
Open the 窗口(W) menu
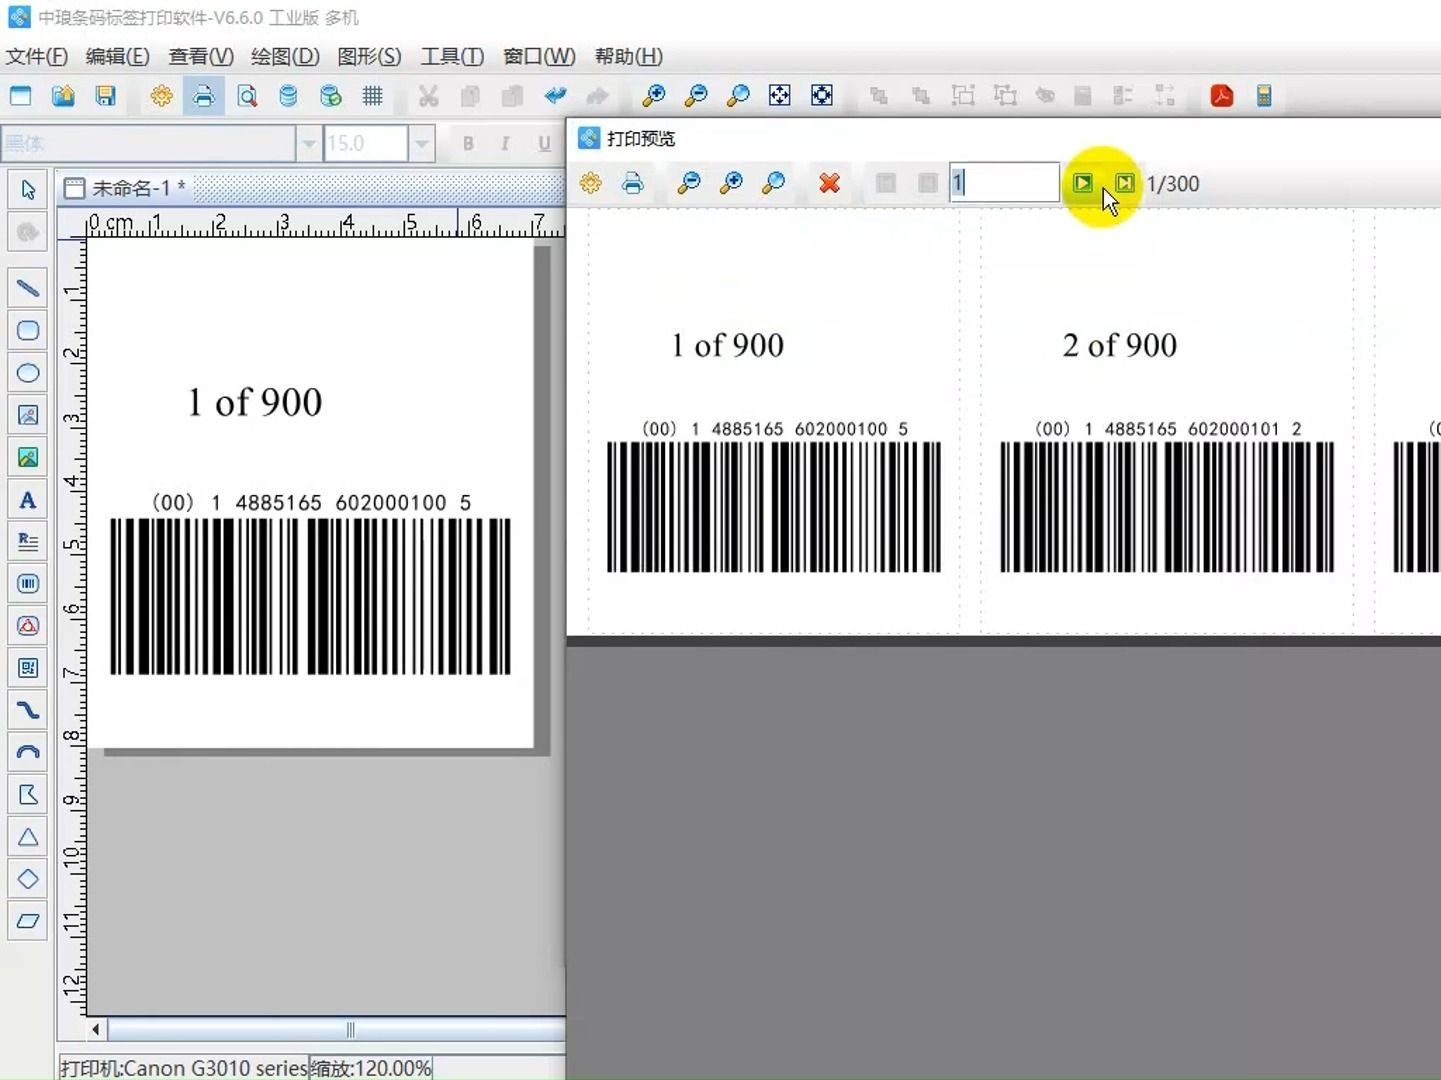[x=539, y=57]
